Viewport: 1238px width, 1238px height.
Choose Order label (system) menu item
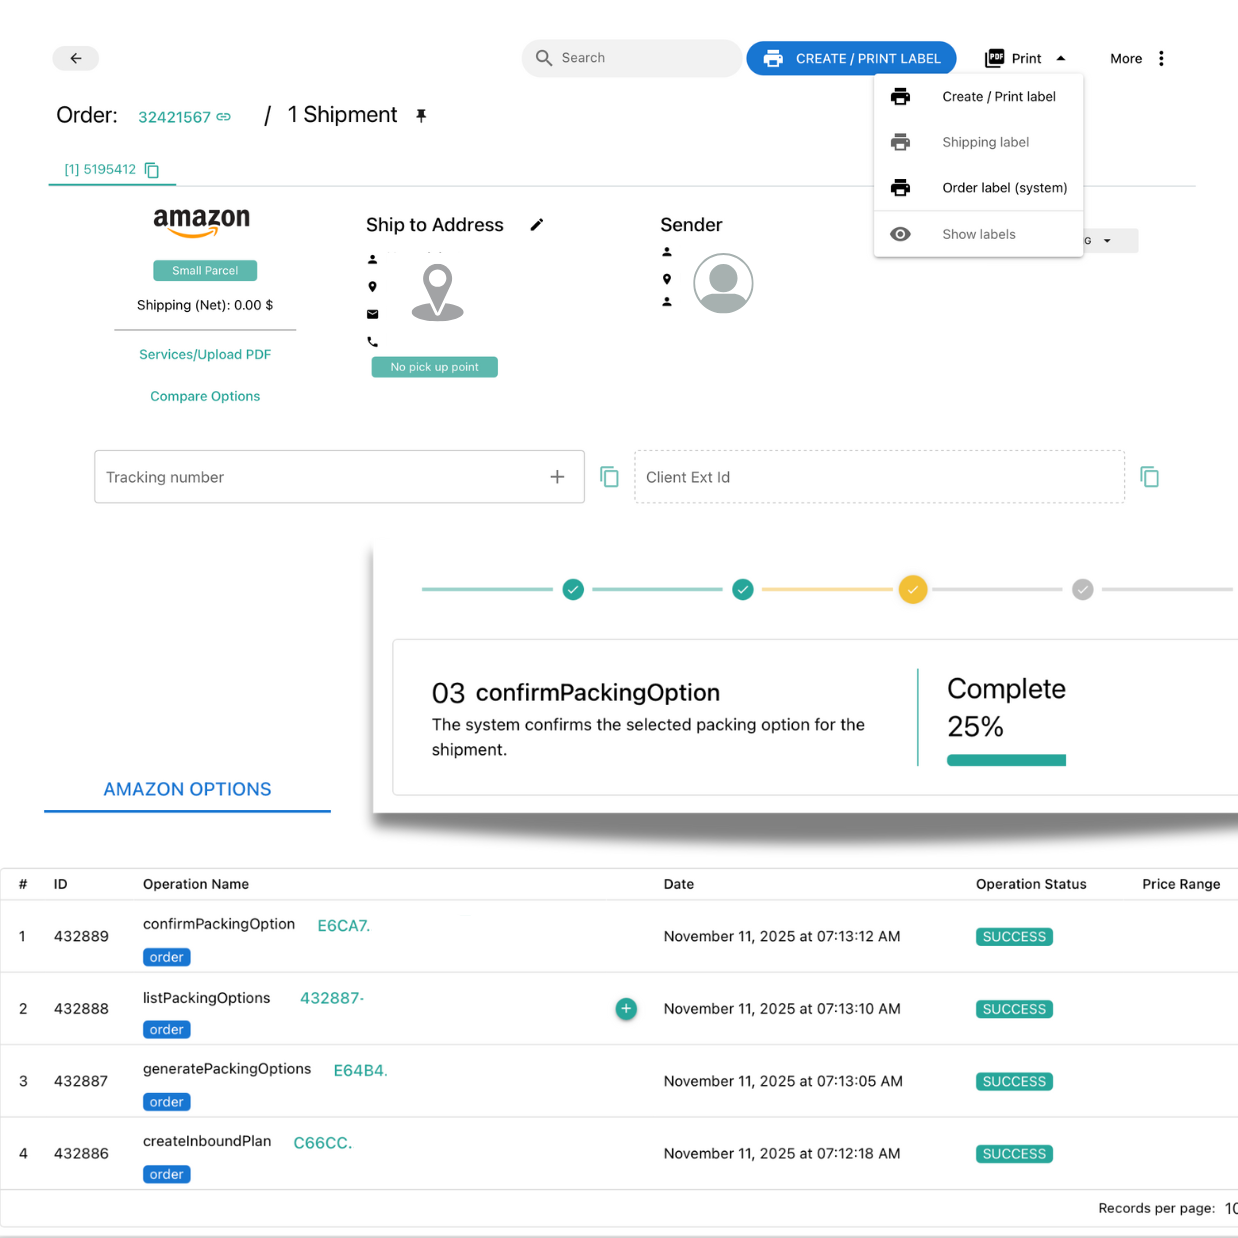click(x=1004, y=188)
